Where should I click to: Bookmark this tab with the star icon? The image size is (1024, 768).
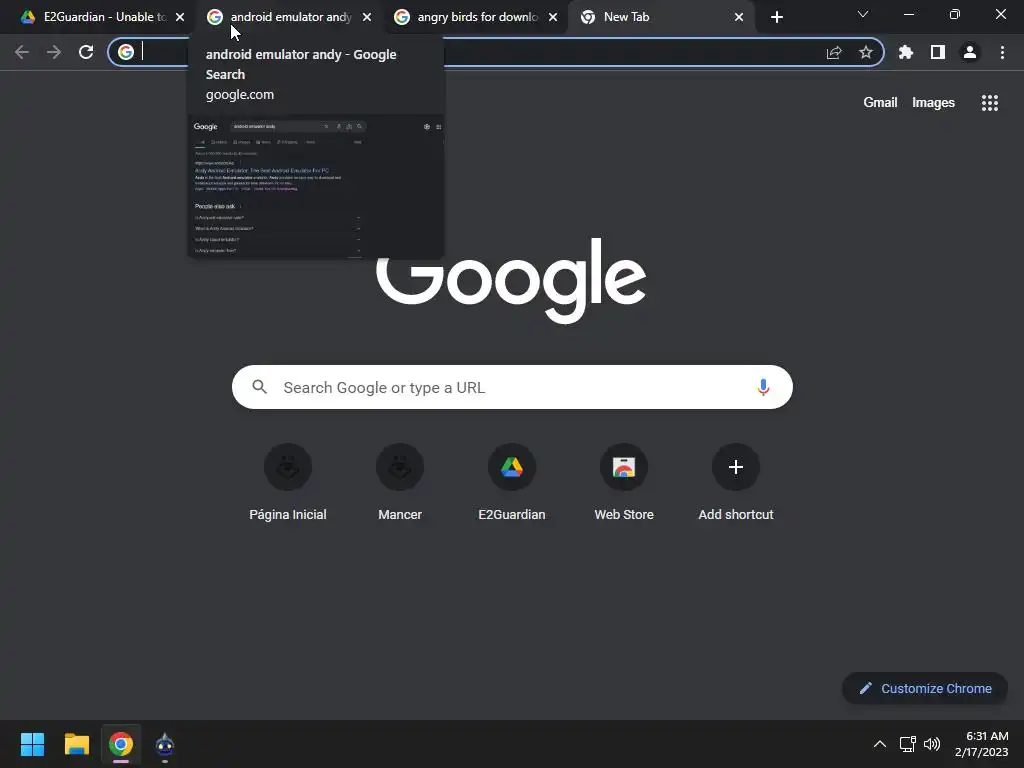tap(866, 52)
